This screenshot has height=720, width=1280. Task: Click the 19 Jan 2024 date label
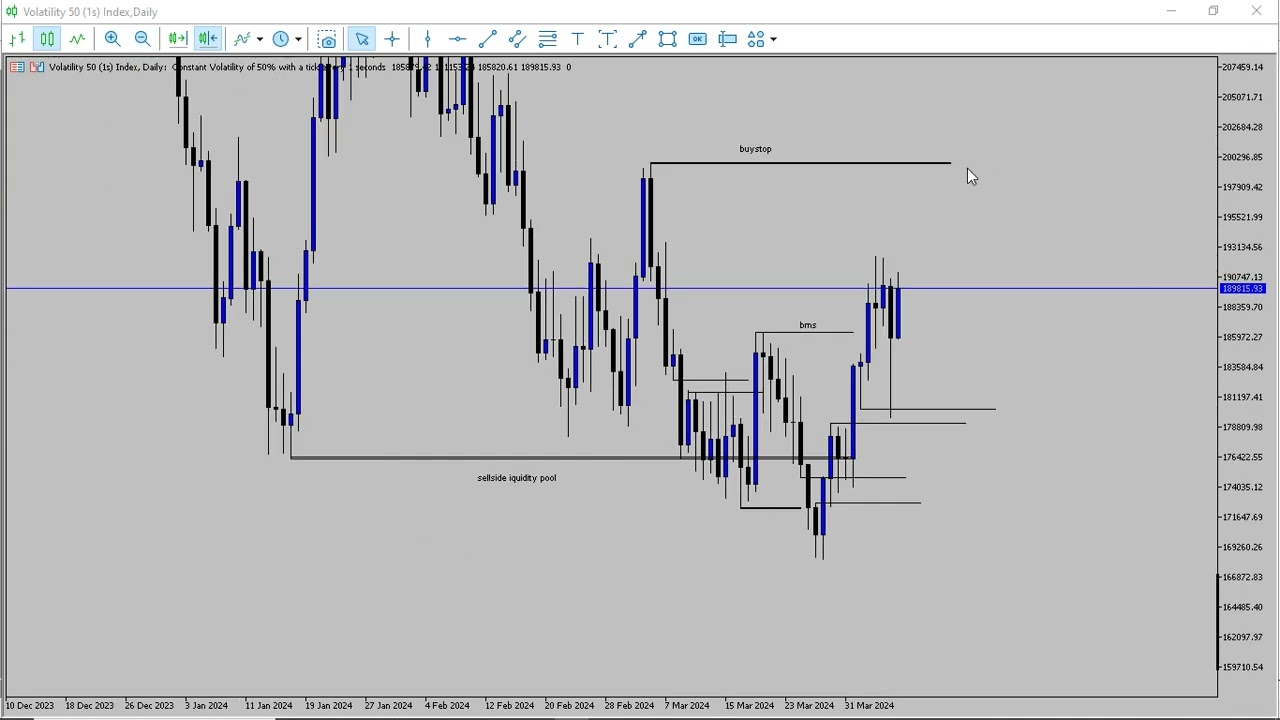click(328, 706)
